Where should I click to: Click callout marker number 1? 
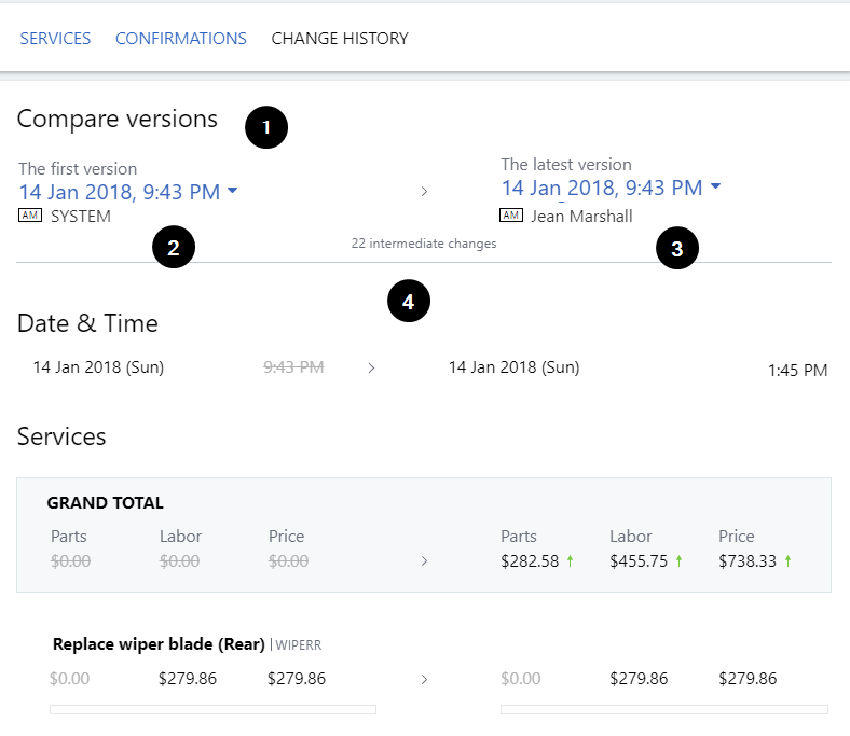[266, 128]
